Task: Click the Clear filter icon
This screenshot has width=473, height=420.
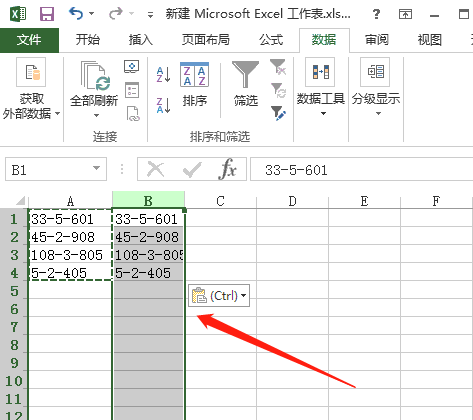Action: click(x=278, y=67)
